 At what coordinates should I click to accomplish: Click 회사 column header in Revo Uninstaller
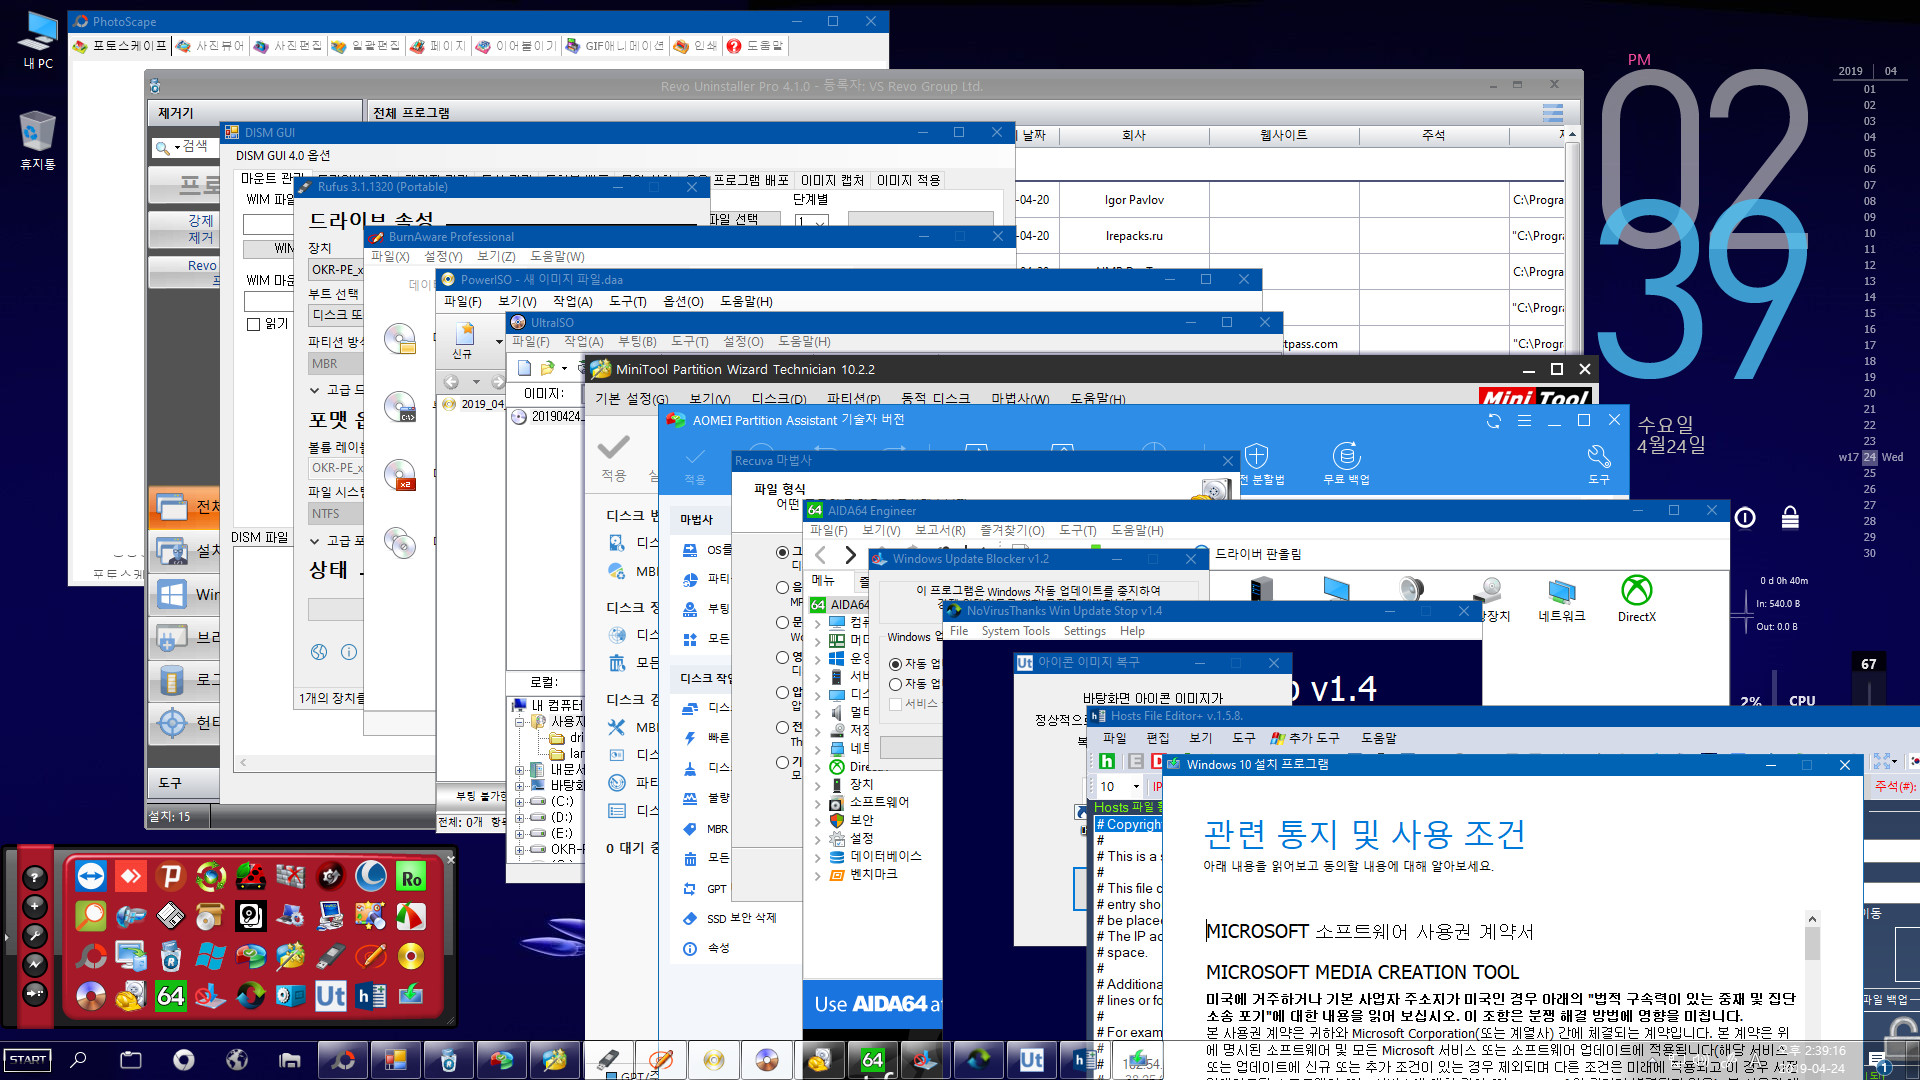click(x=1134, y=135)
